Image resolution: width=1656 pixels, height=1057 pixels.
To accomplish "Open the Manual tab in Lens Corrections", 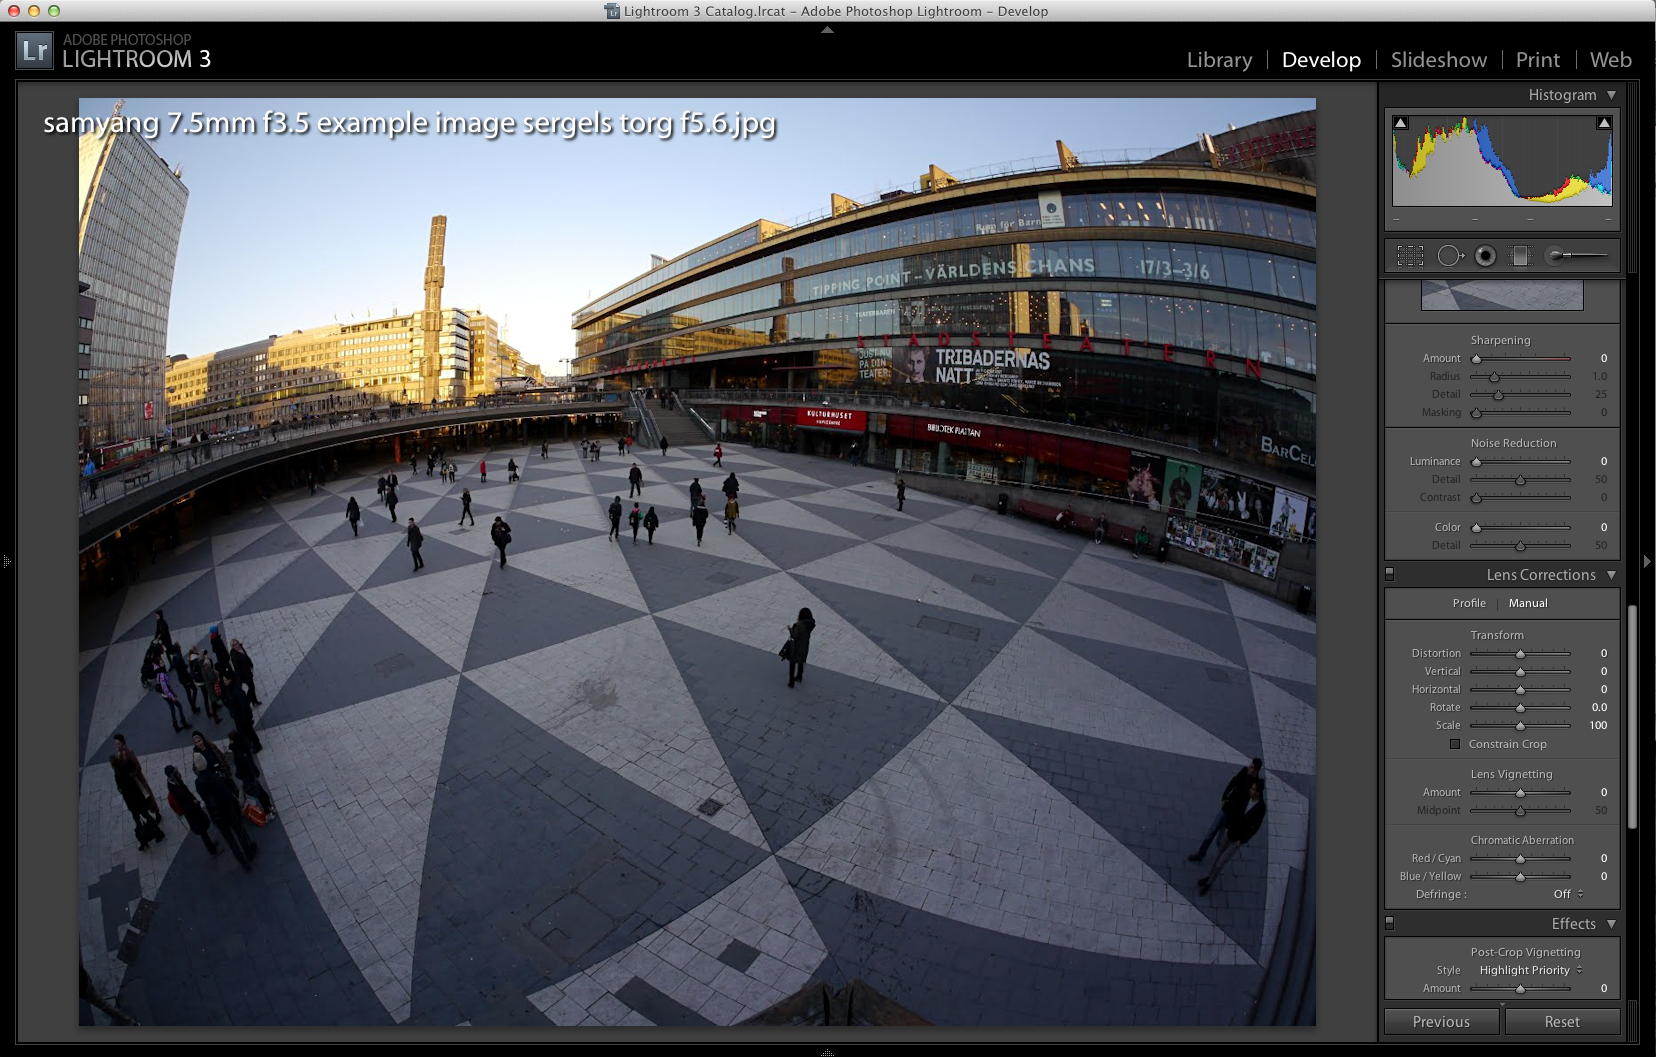I will pyautogui.click(x=1528, y=603).
